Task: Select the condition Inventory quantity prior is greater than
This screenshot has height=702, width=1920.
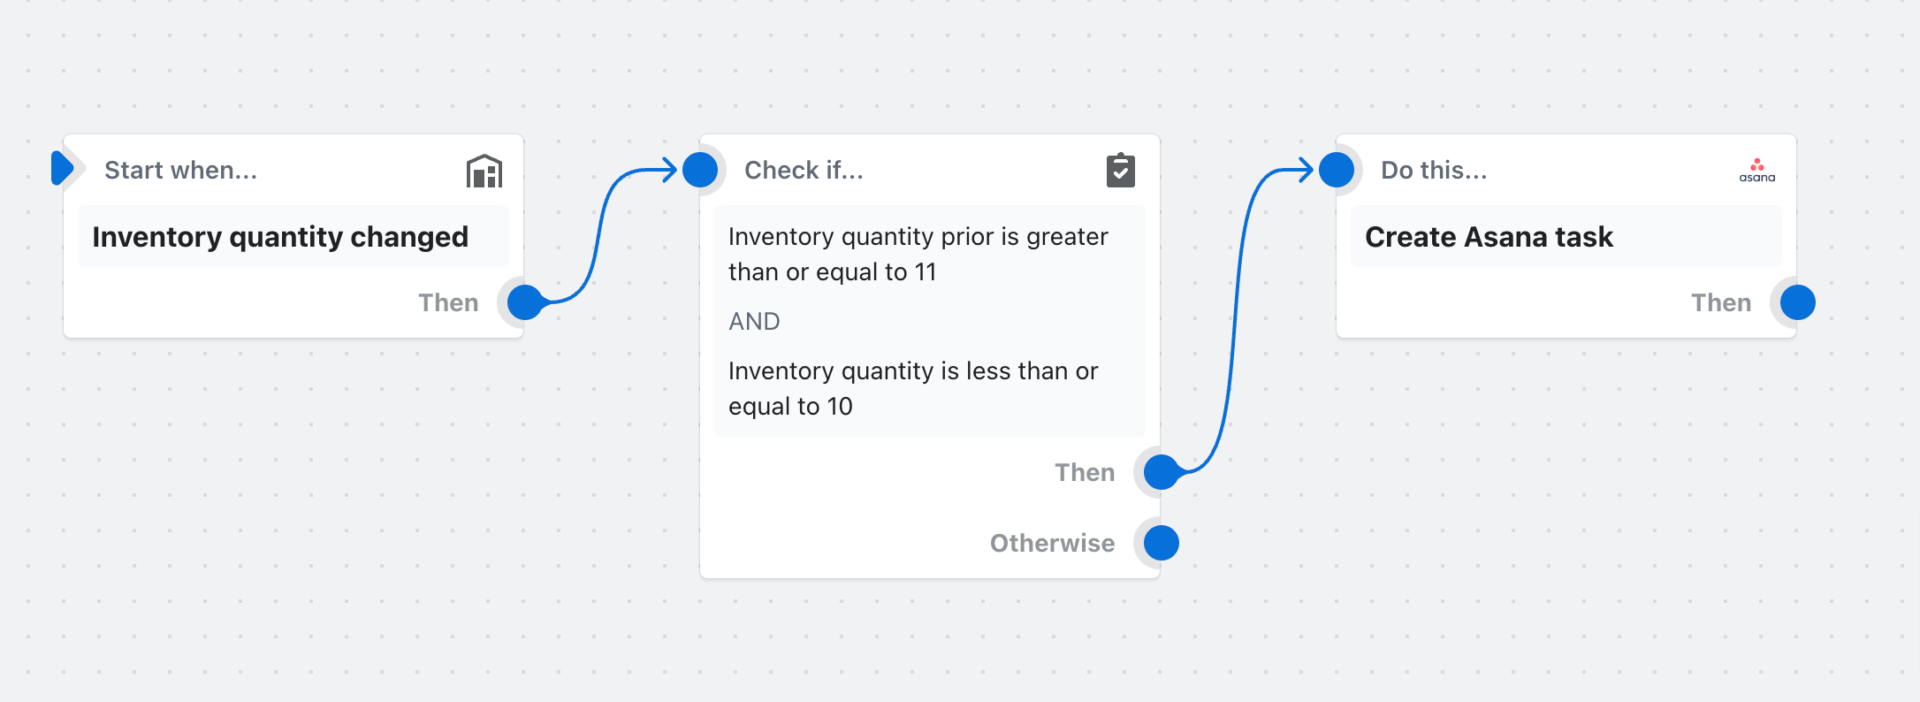Action: [918, 253]
